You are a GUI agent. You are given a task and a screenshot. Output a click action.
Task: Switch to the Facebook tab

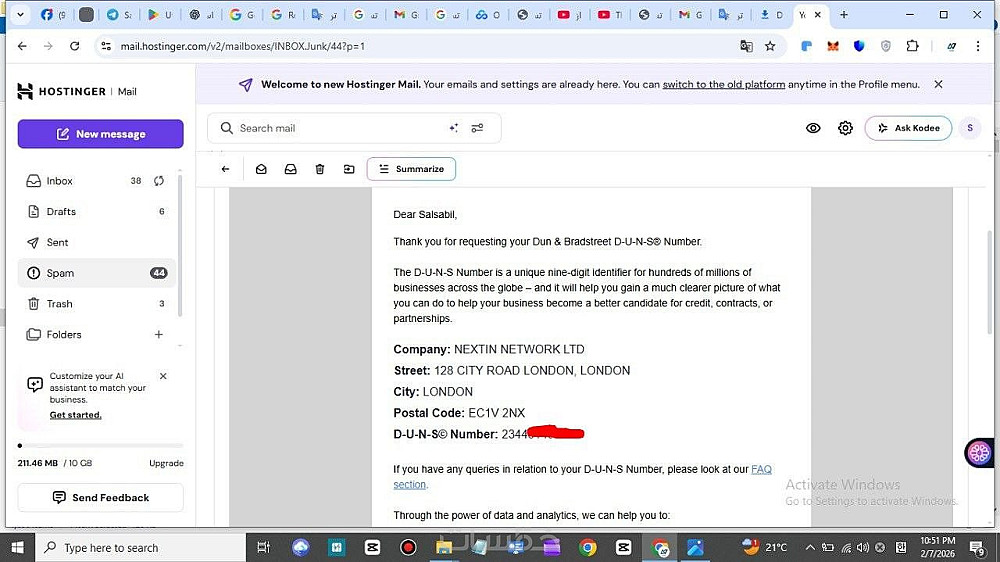[x=52, y=14]
